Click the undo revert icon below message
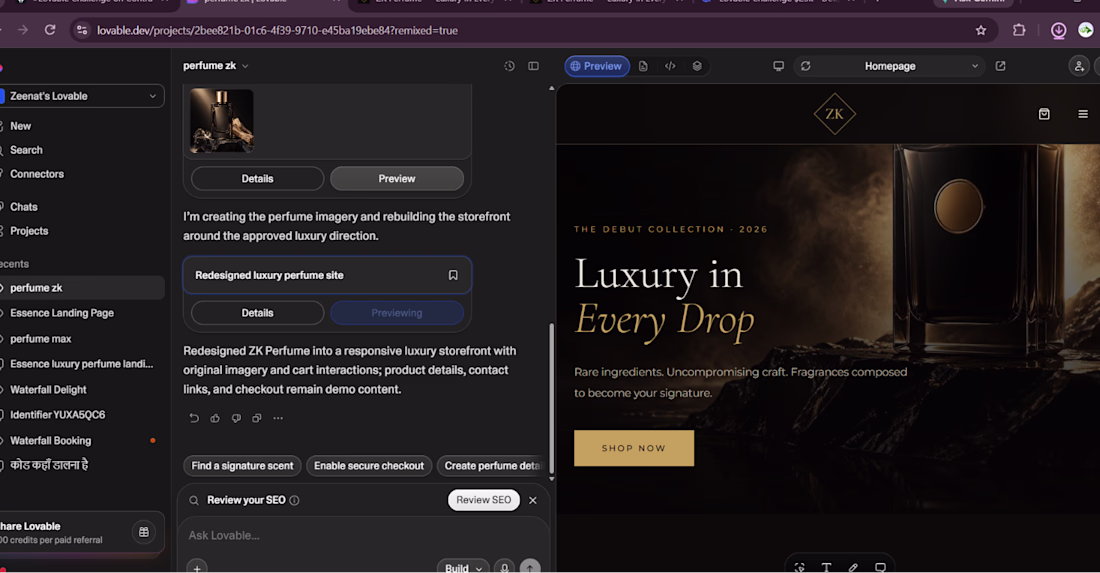 coord(194,418)
